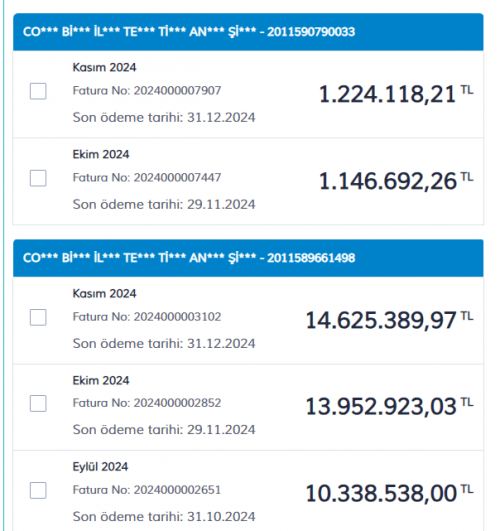
Task: Click Fatura No: 2024000002852 text
Action: [147, 403]
